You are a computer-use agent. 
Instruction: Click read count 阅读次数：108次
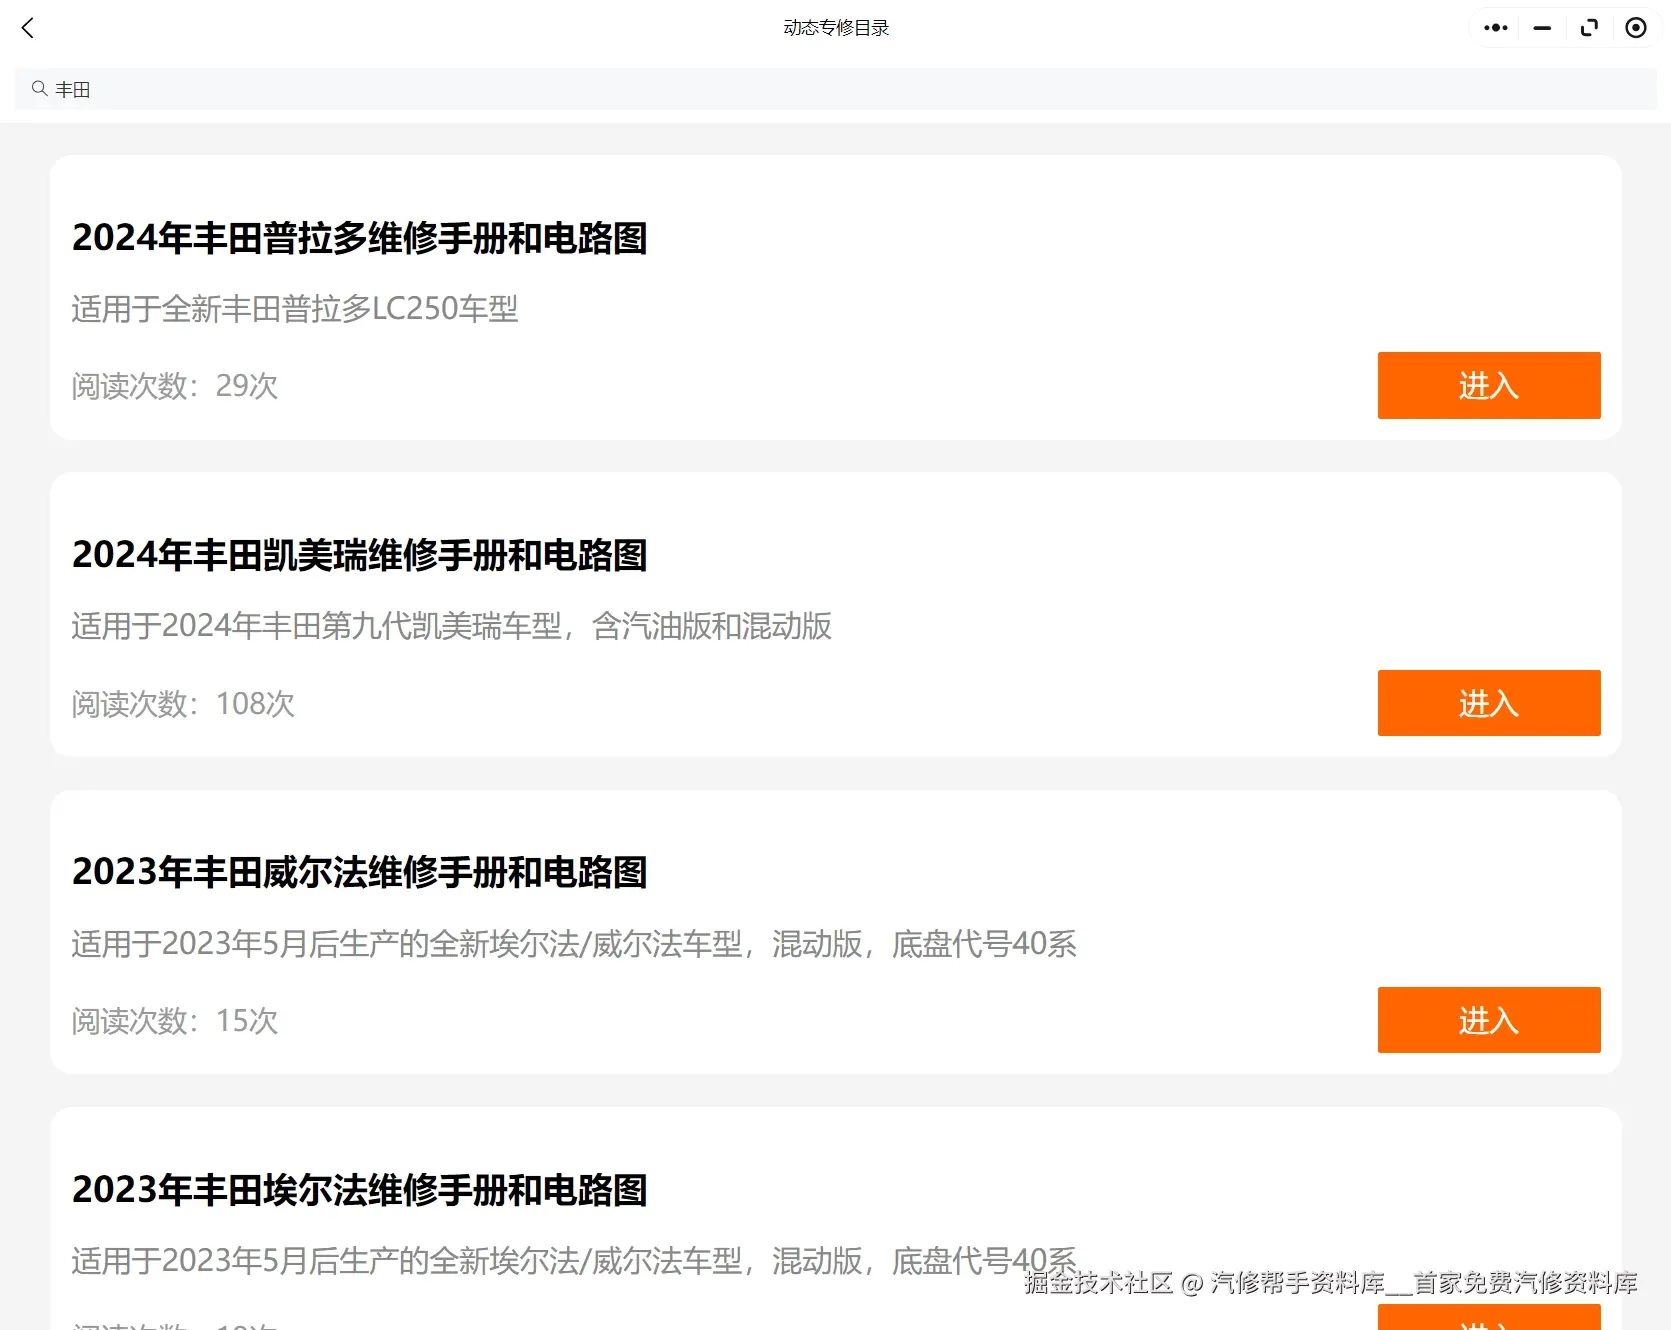(183, 704)
